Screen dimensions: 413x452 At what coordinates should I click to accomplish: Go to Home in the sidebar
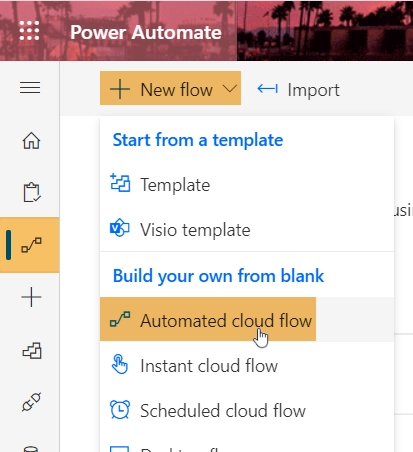click(31, 140)
